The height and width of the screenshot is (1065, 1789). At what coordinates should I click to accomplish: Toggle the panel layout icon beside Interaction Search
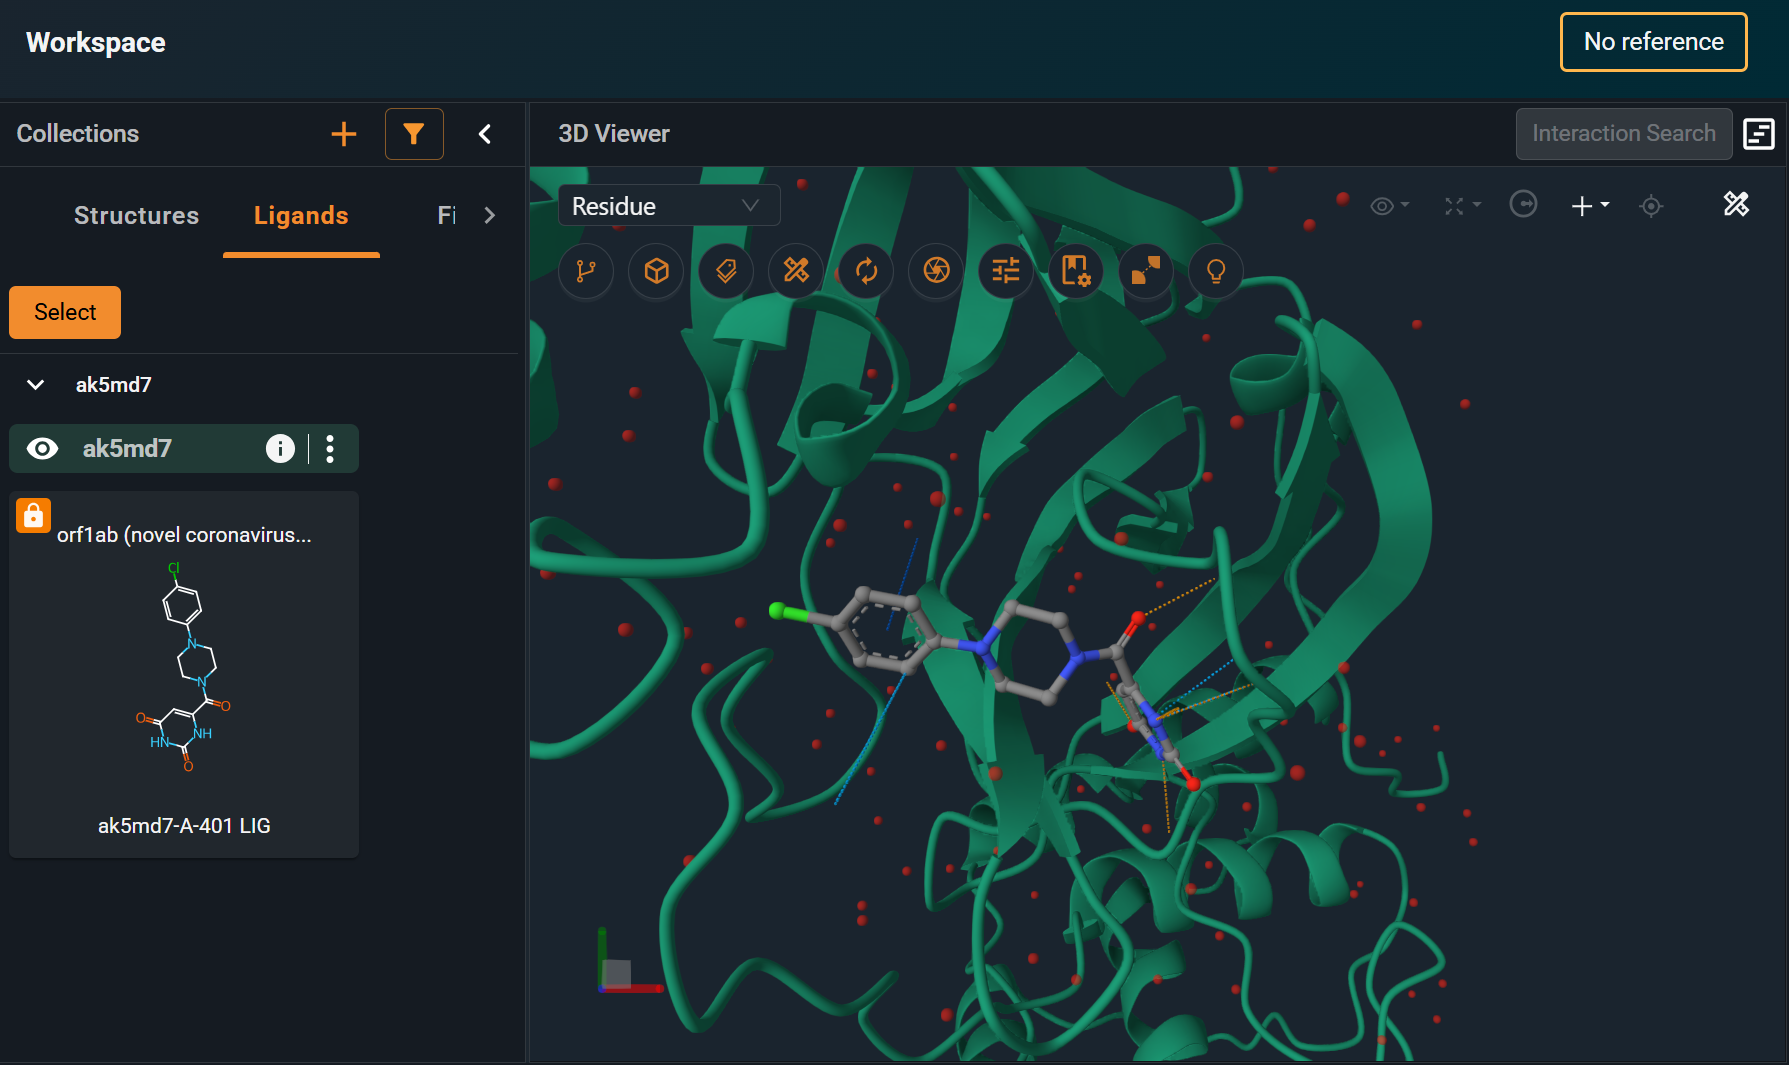(1758, 134)
